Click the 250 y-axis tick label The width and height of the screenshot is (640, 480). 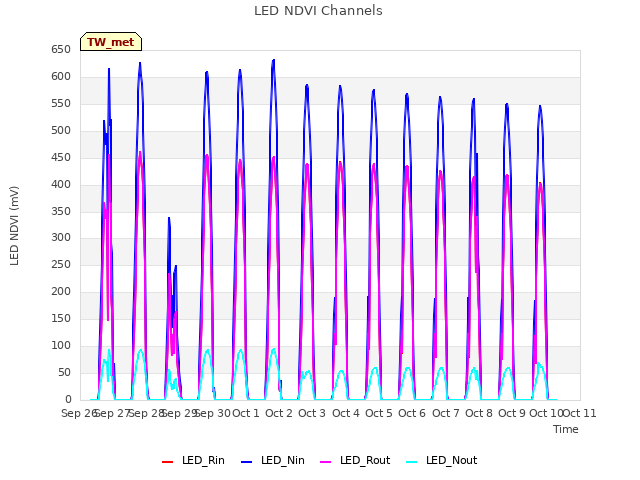[x=61, y=264]
